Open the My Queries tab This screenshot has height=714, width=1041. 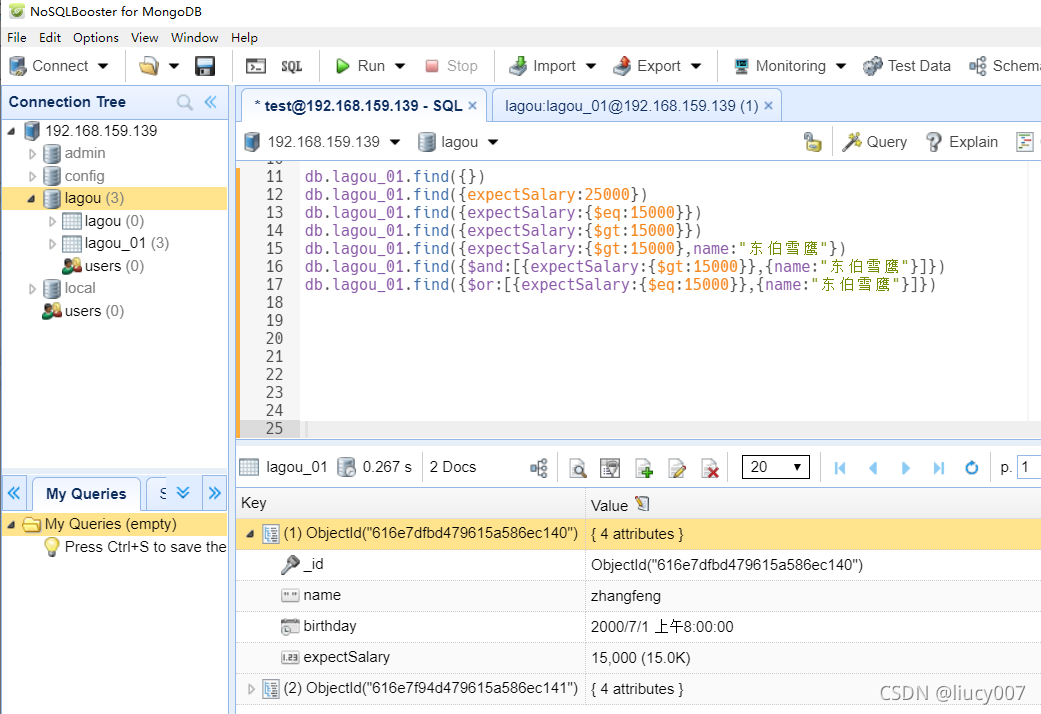pyautogui.click(x=86, y=493)
